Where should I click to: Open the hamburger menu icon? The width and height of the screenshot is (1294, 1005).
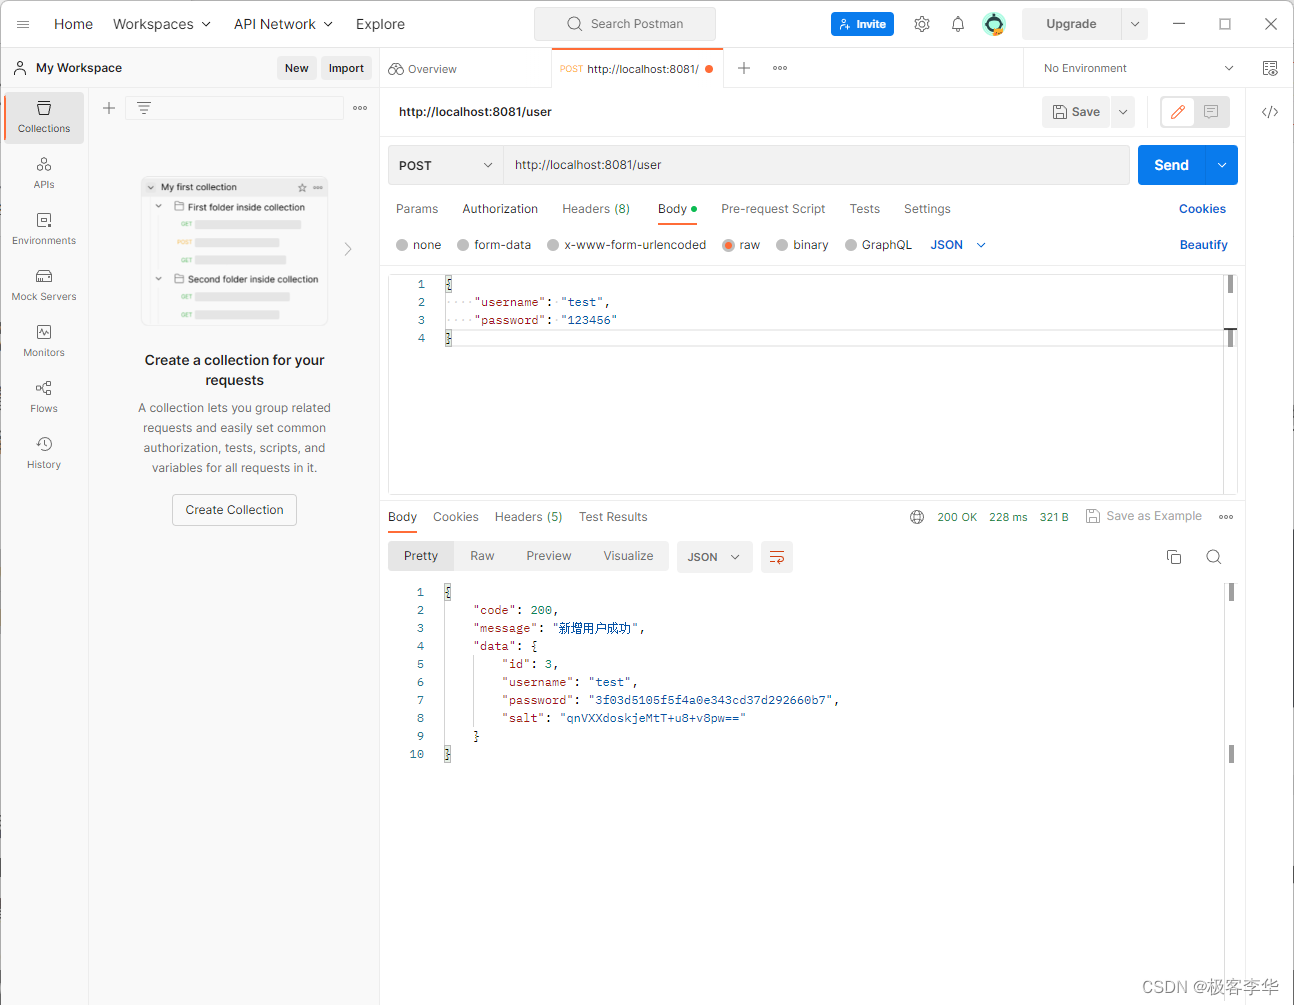[x=23, y=24]
